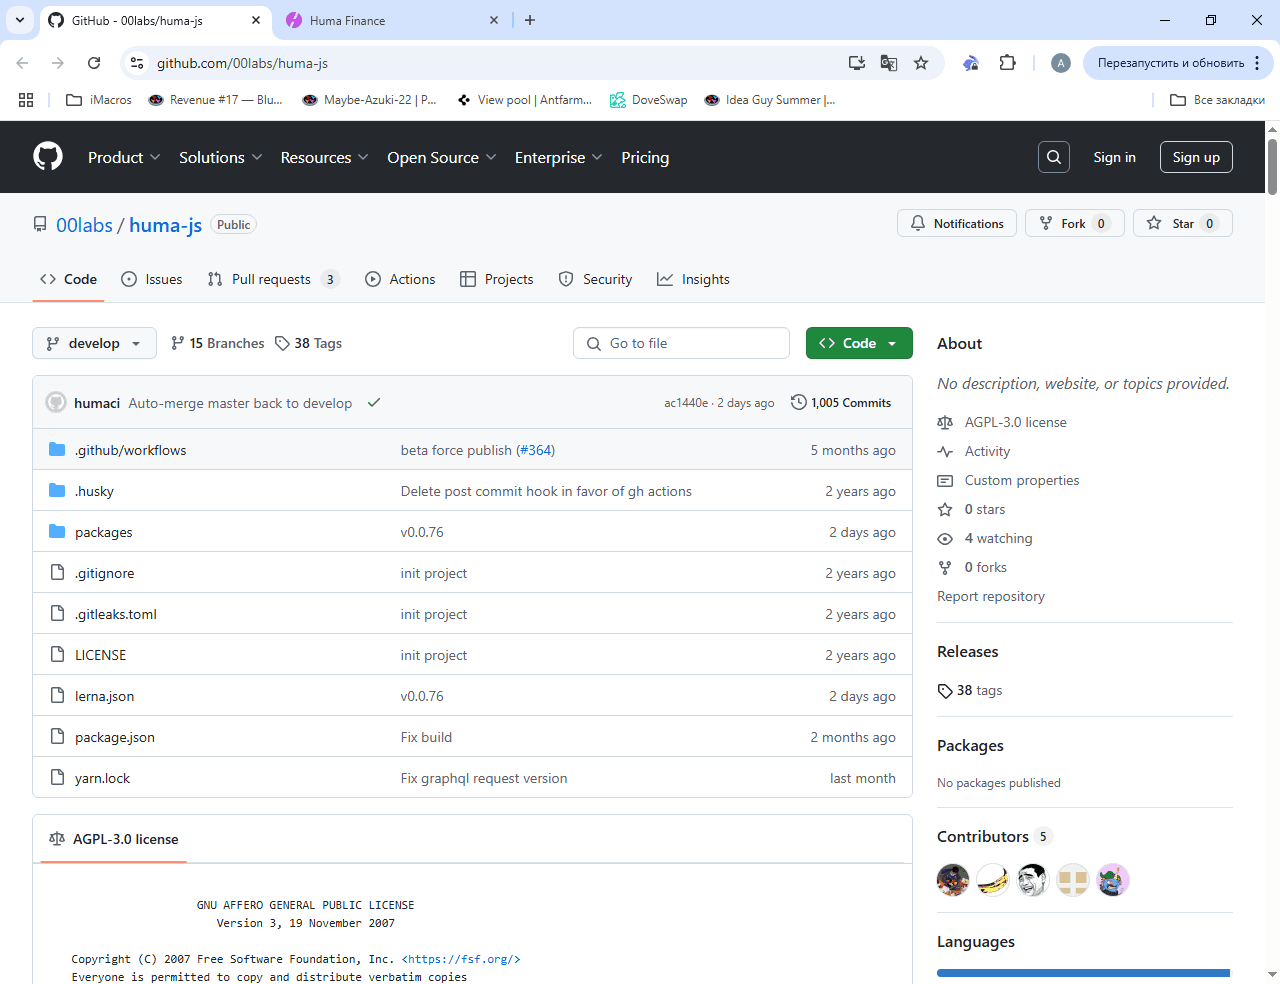1280x984 pixels.
Task: Open the #364 pull request link
Action: pyautogui.click(x=535, y=450)
